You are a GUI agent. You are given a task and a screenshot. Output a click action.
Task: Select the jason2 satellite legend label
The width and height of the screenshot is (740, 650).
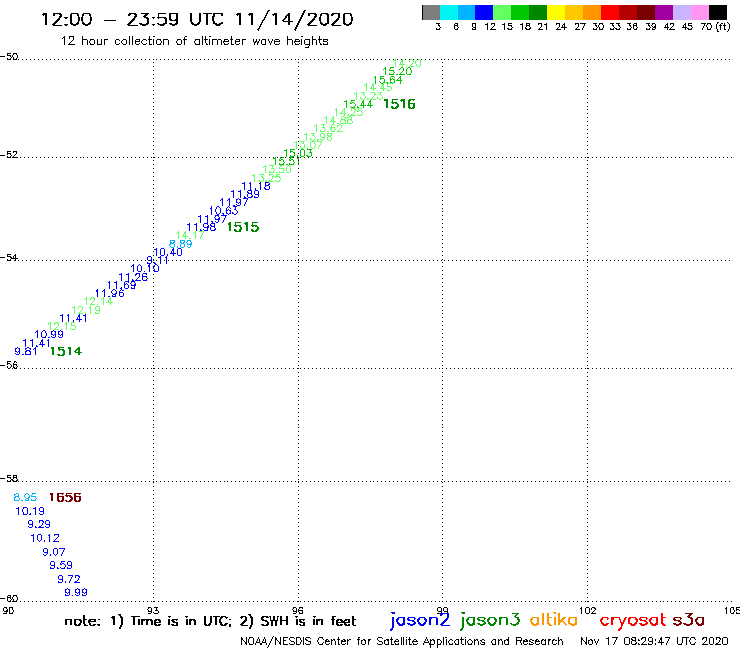click(x=420, y=620)
